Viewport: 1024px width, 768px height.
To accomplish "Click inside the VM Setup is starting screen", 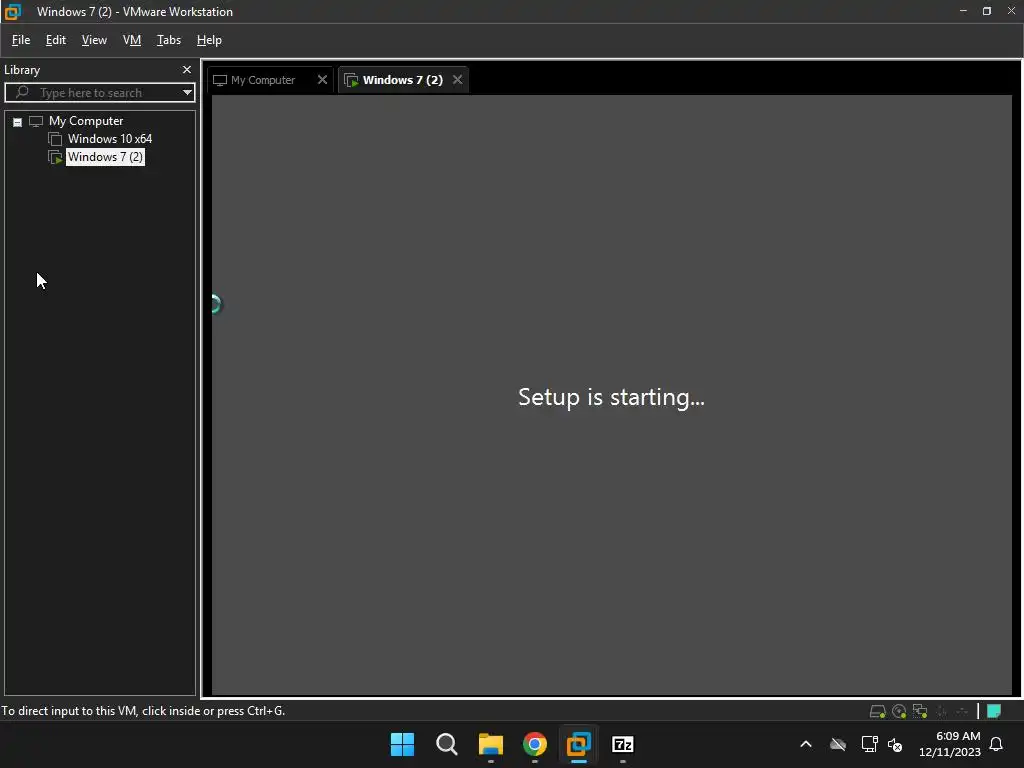I will click(x=611, y=394).
